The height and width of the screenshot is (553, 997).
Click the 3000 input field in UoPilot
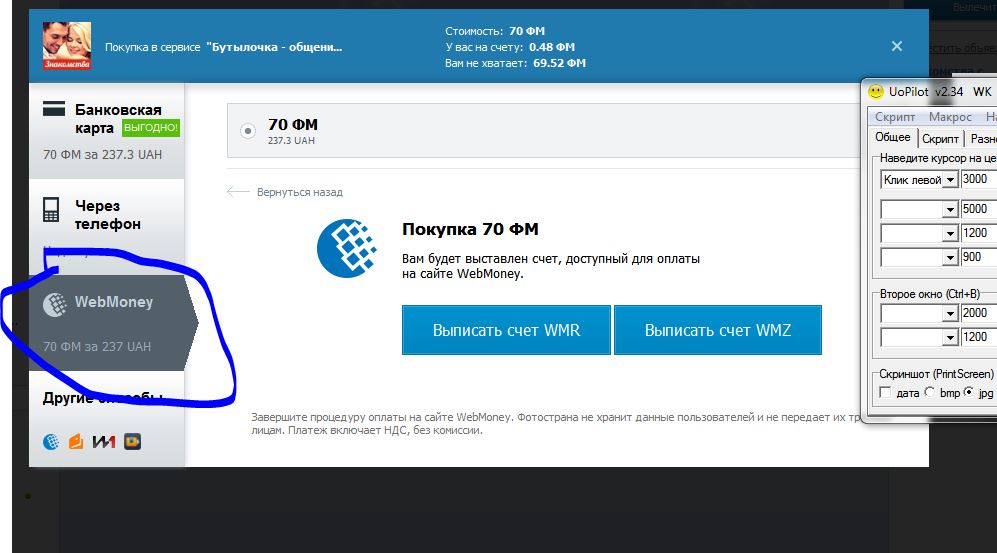(x=979, y=179)
